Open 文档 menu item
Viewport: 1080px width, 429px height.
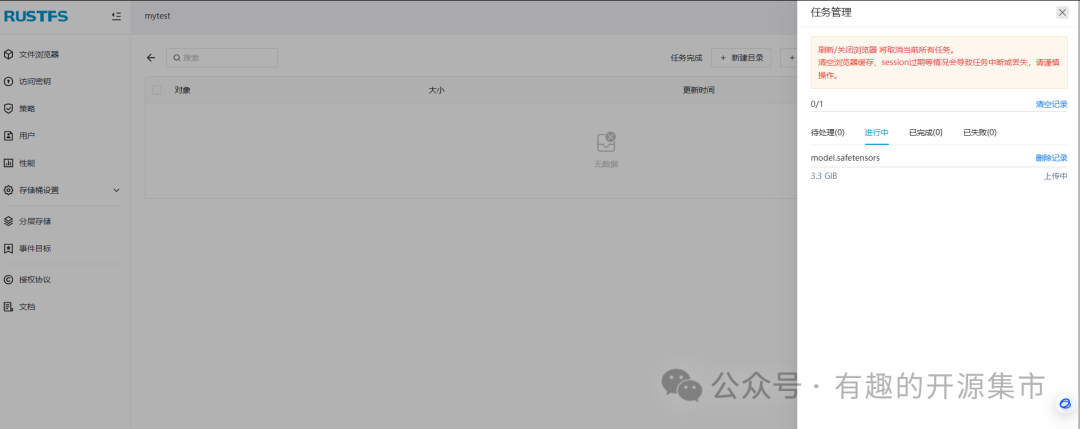click(x=27, y=306)
